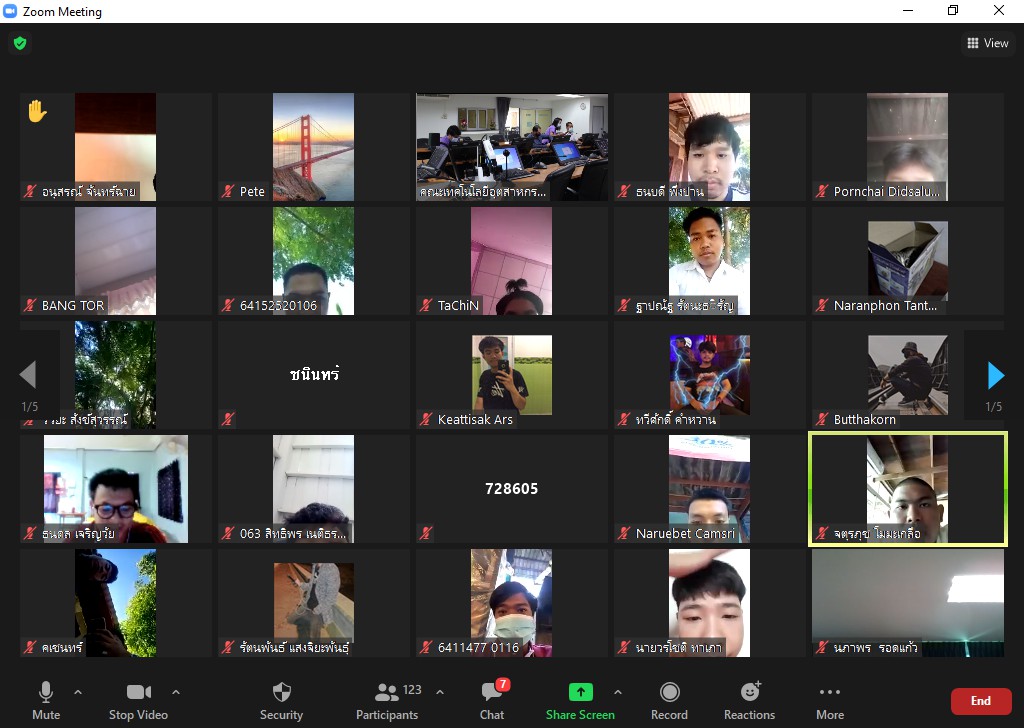Click muted mic icon beside Pornchai Didsalu
The width and height of the screenshot is (1024, 728).
pyautogui.click(x=822, y=191)
